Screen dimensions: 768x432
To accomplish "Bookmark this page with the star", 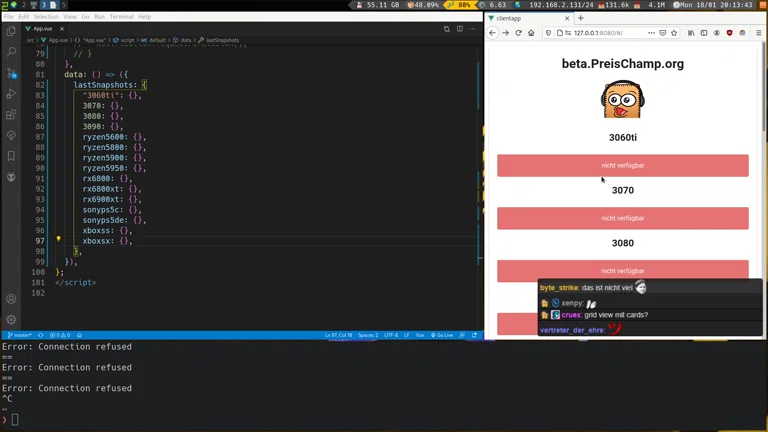I will pos(674,33).
